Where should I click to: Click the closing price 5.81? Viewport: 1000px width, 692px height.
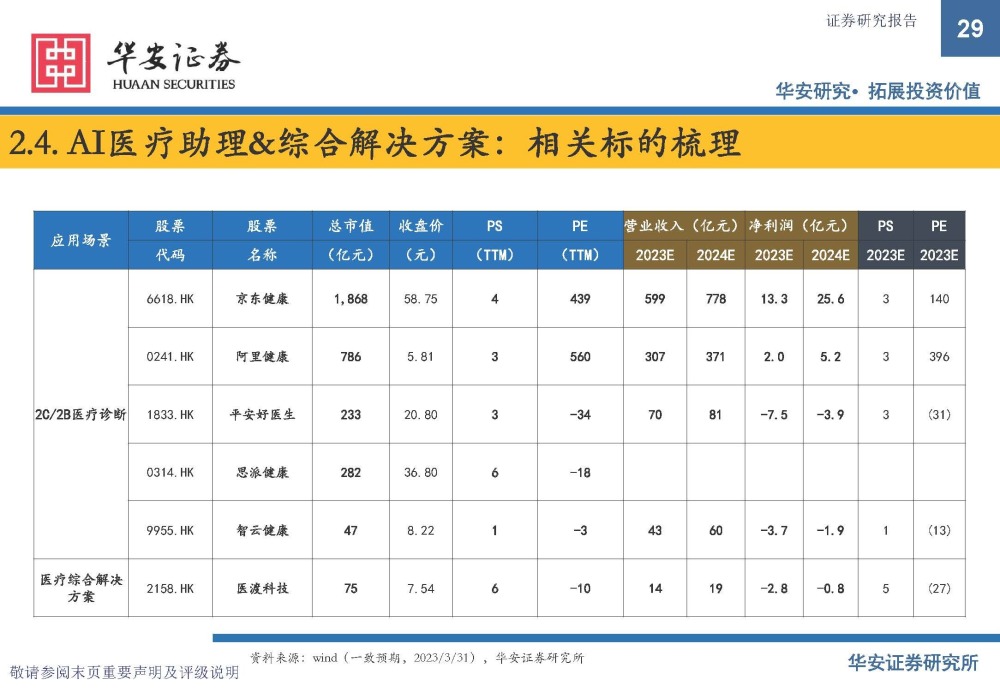point(421,357)
